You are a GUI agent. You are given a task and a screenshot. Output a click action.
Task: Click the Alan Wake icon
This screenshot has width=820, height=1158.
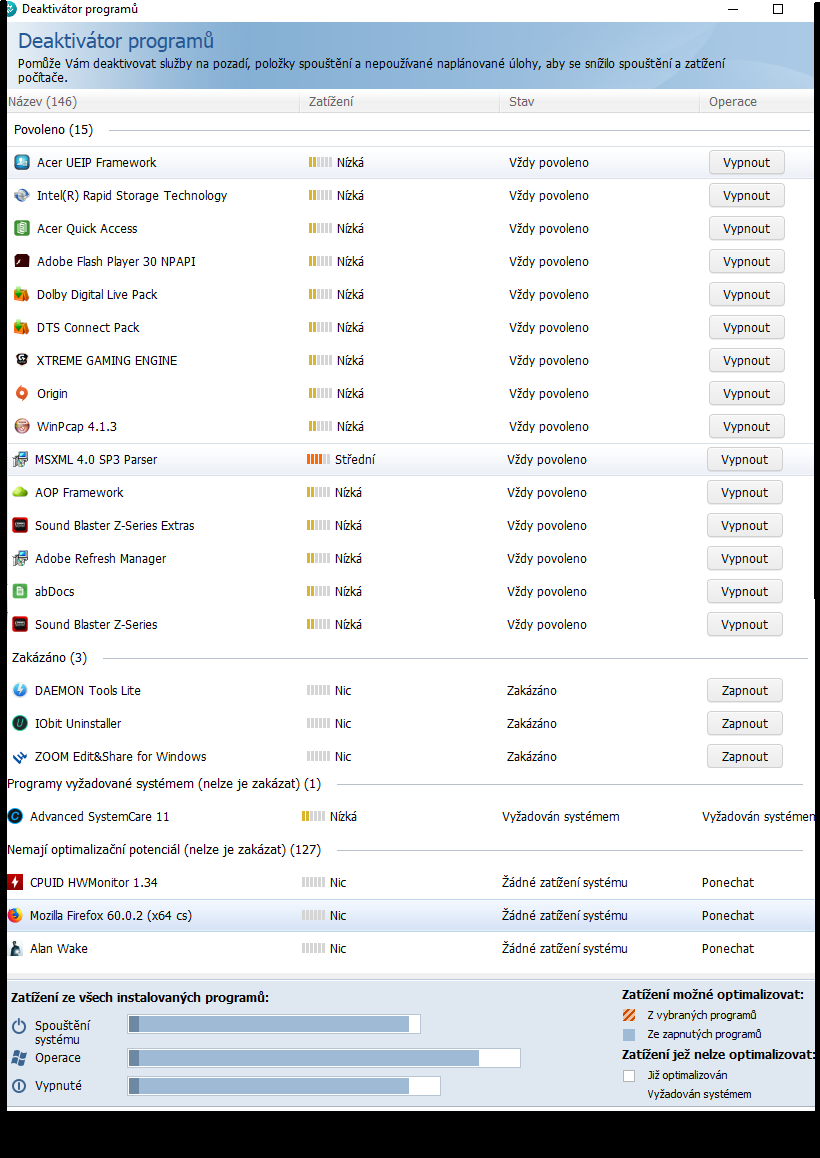[15, 948]
